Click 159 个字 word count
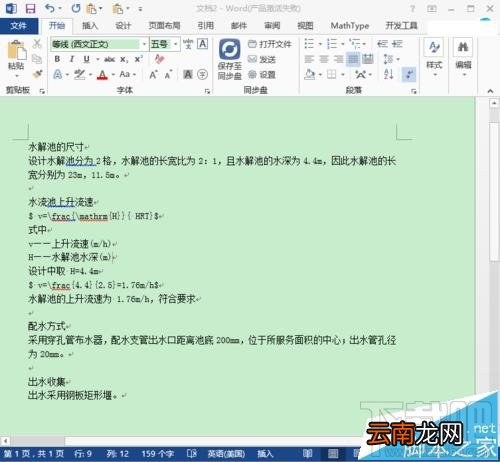 click(158, 454)
